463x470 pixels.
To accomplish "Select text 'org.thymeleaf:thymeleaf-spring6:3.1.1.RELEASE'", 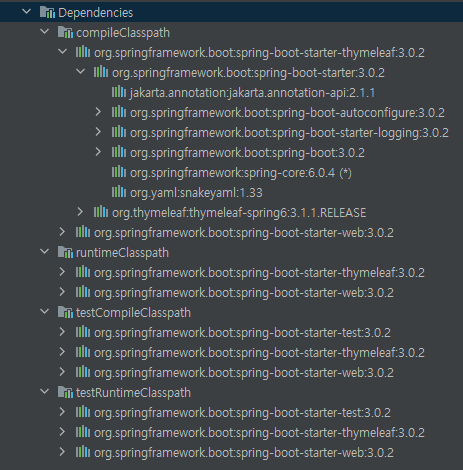I will [239, 213].
